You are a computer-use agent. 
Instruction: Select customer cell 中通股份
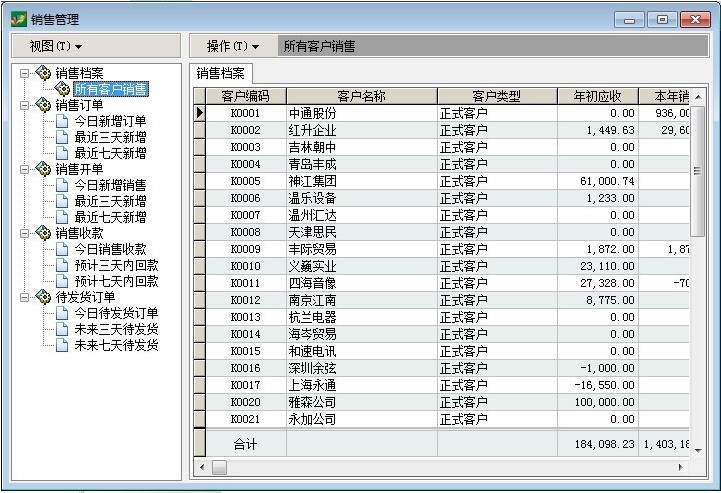pyautogui.click(x=361, y=113)
